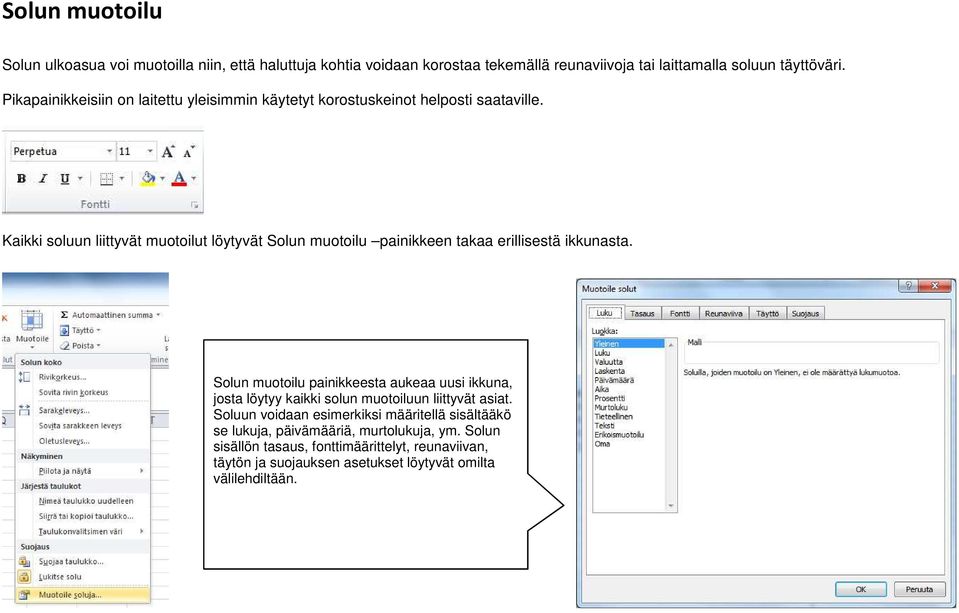Click the Increase font size icon
The height and width of the screenshot is (613, 959).
(168, 152)
